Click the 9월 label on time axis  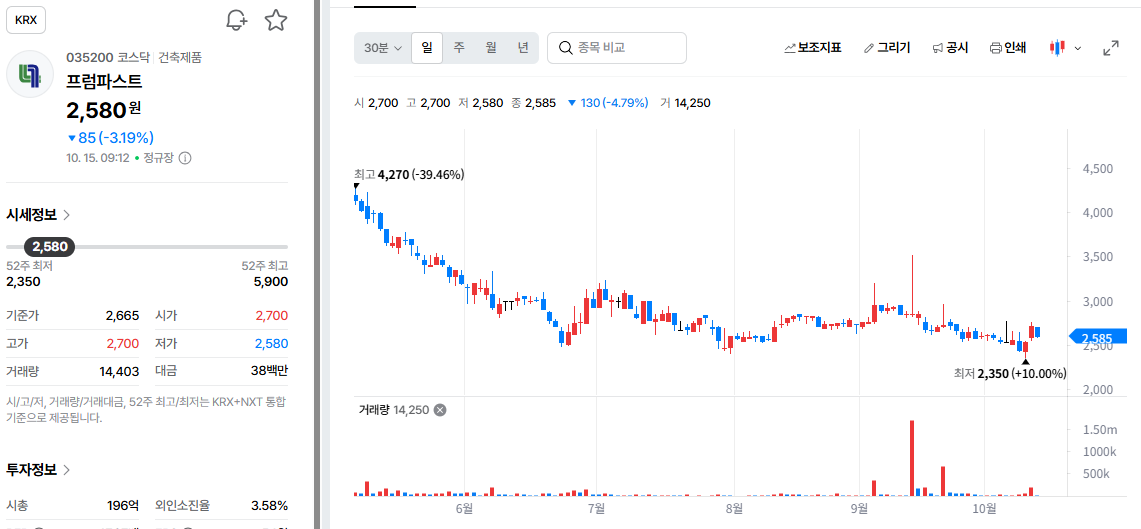click(859, 507)
